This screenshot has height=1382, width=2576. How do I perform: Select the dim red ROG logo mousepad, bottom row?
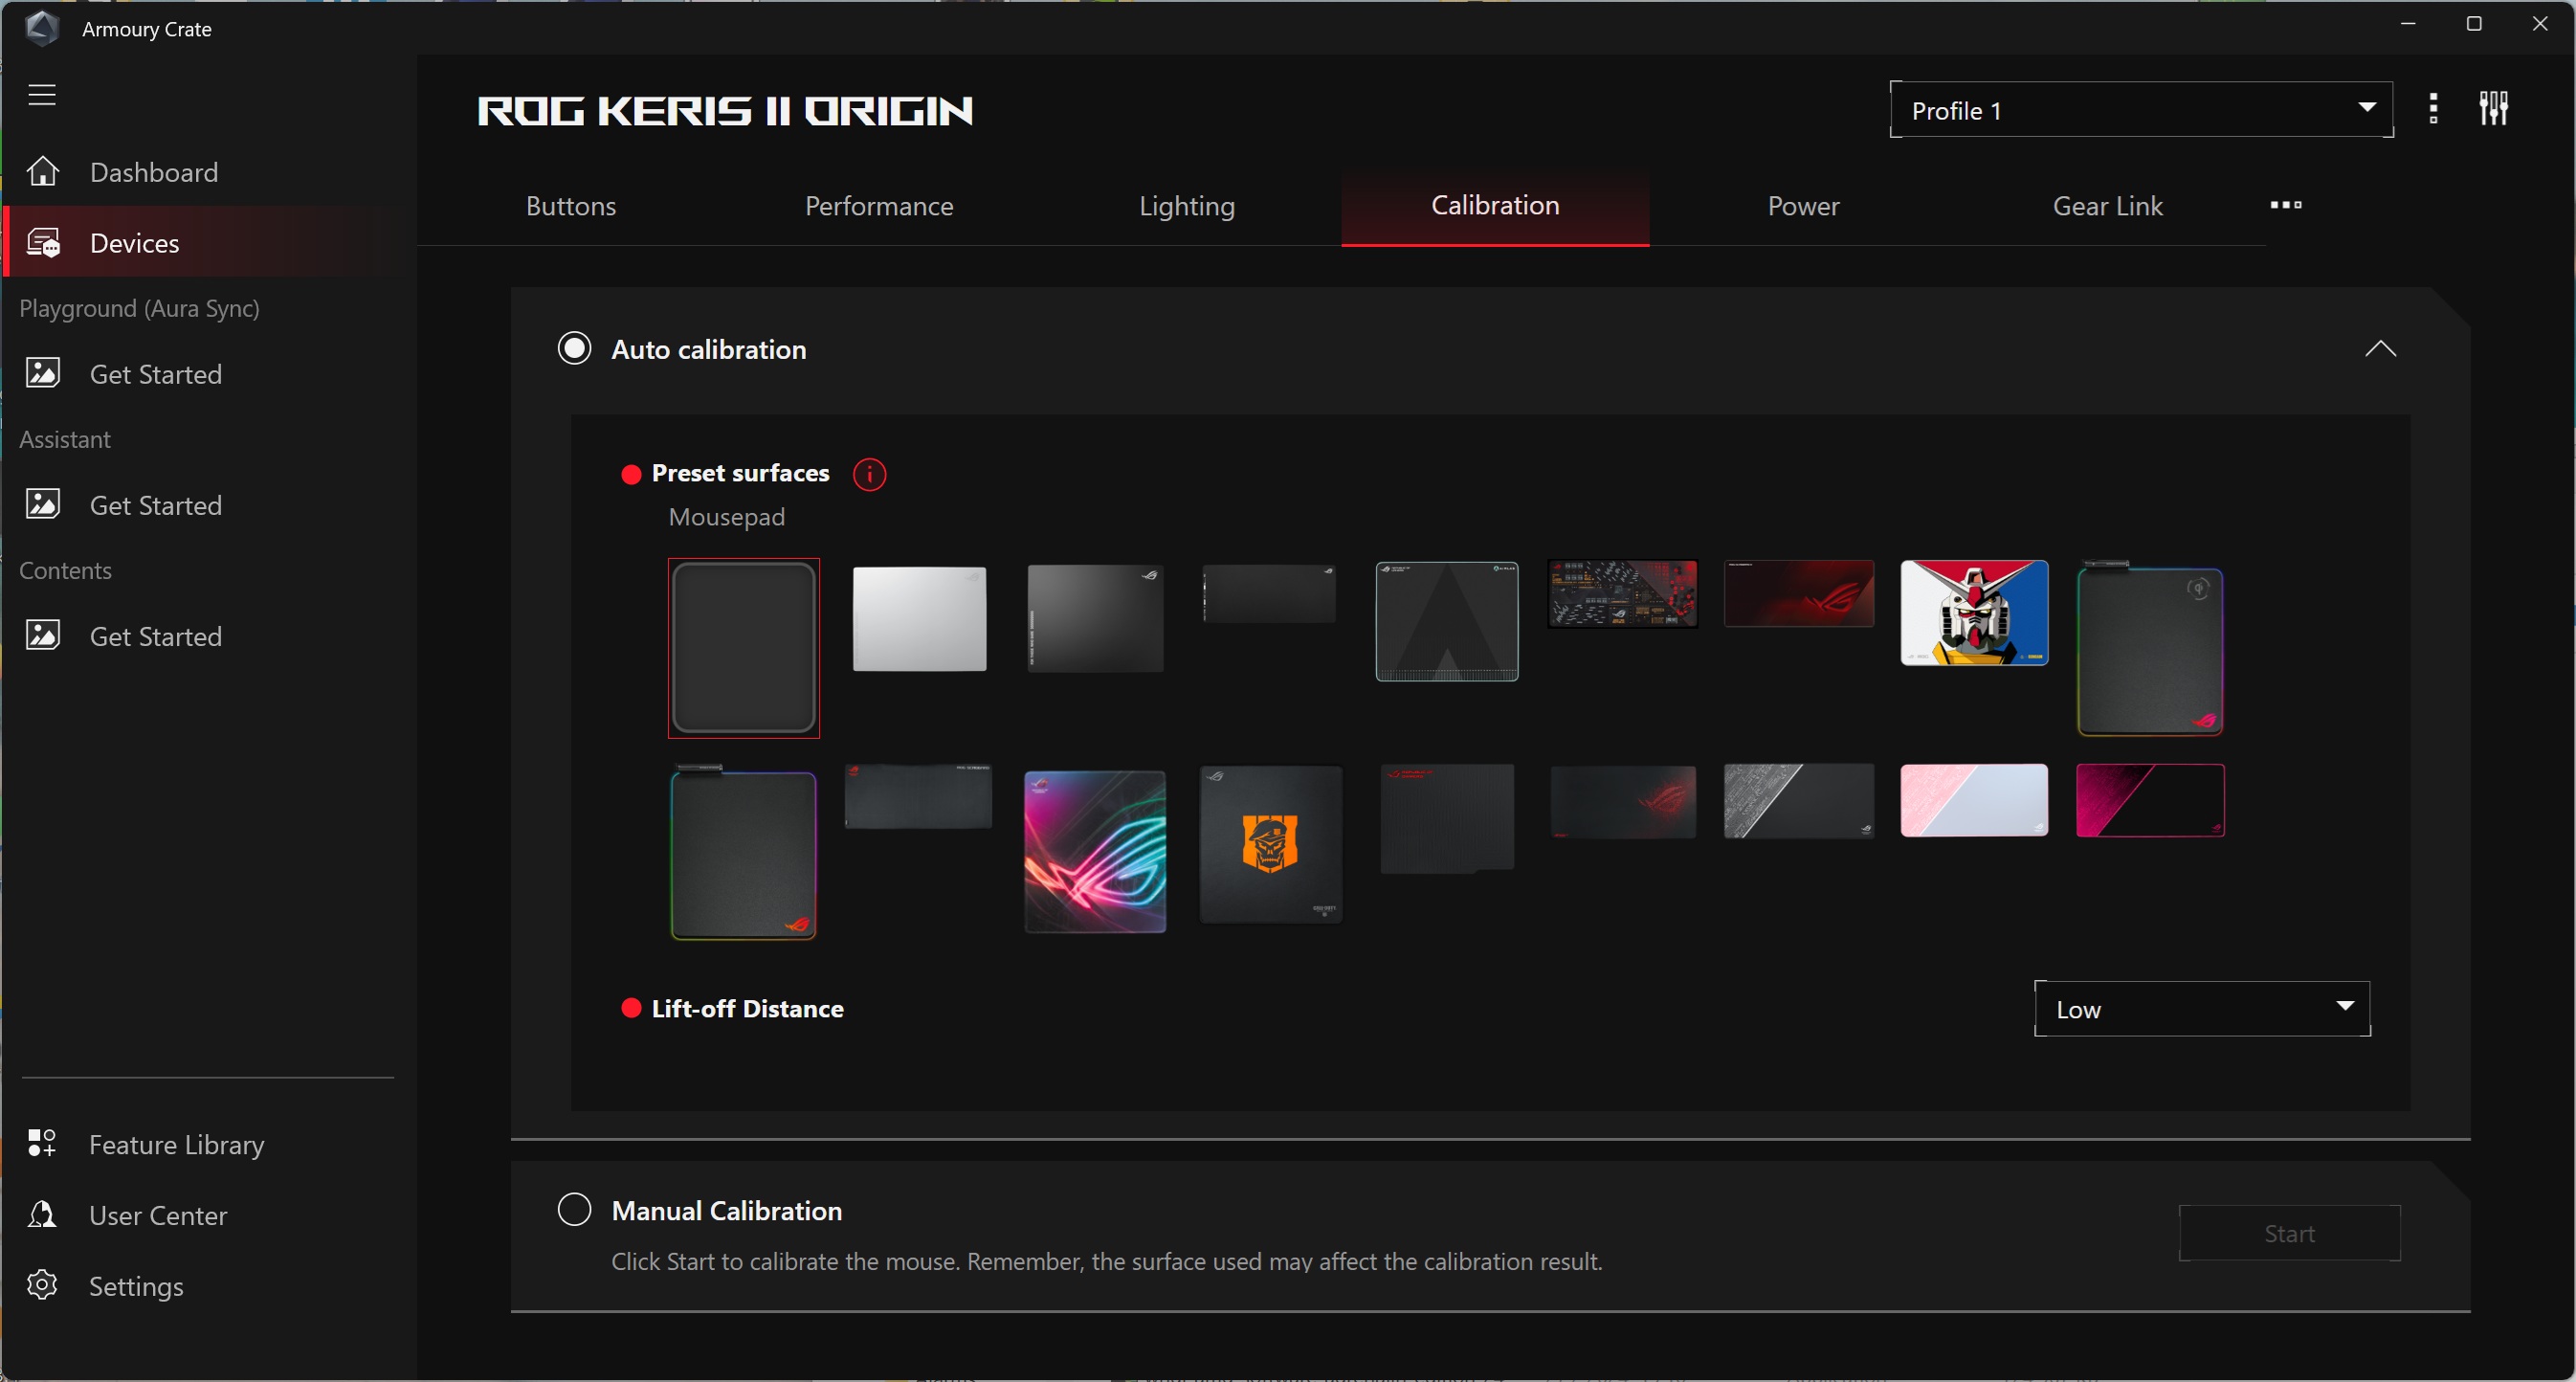click(x=1622, y=801)
